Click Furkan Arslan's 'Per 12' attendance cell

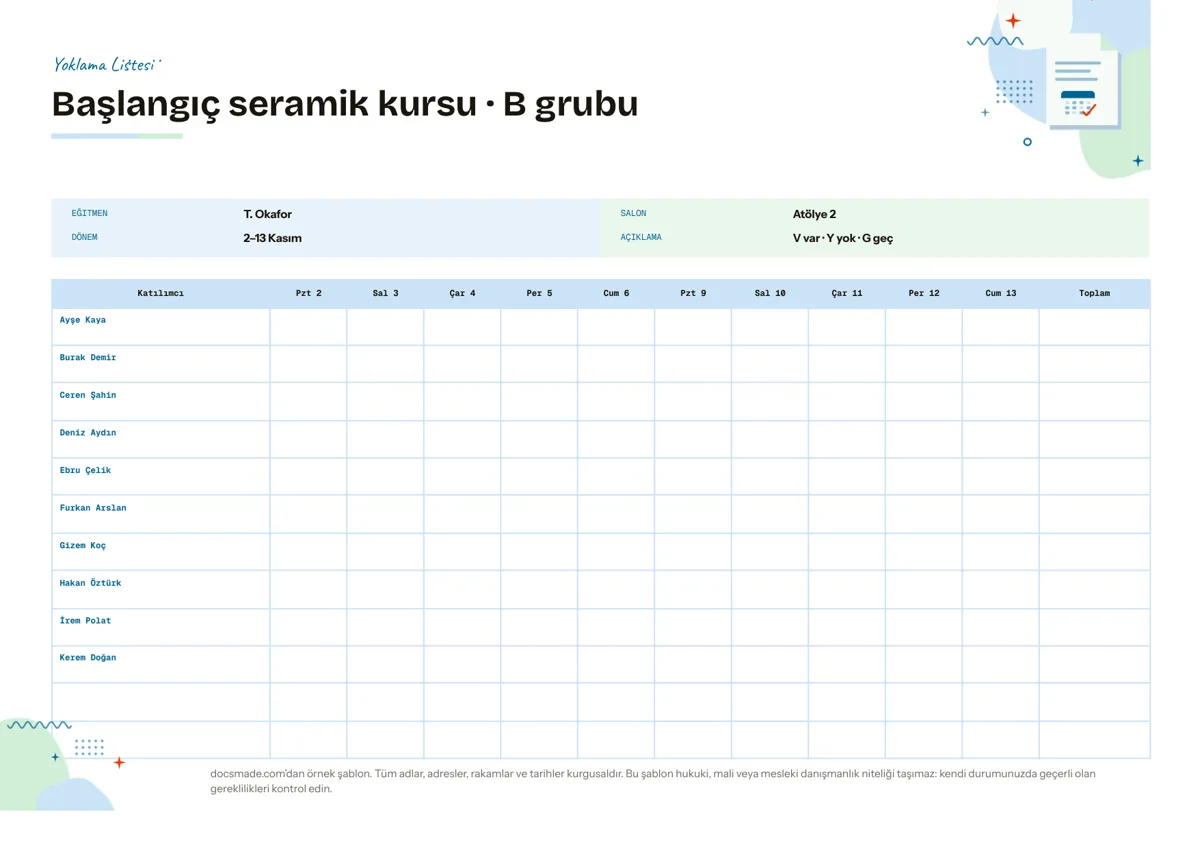pos(924,514)
